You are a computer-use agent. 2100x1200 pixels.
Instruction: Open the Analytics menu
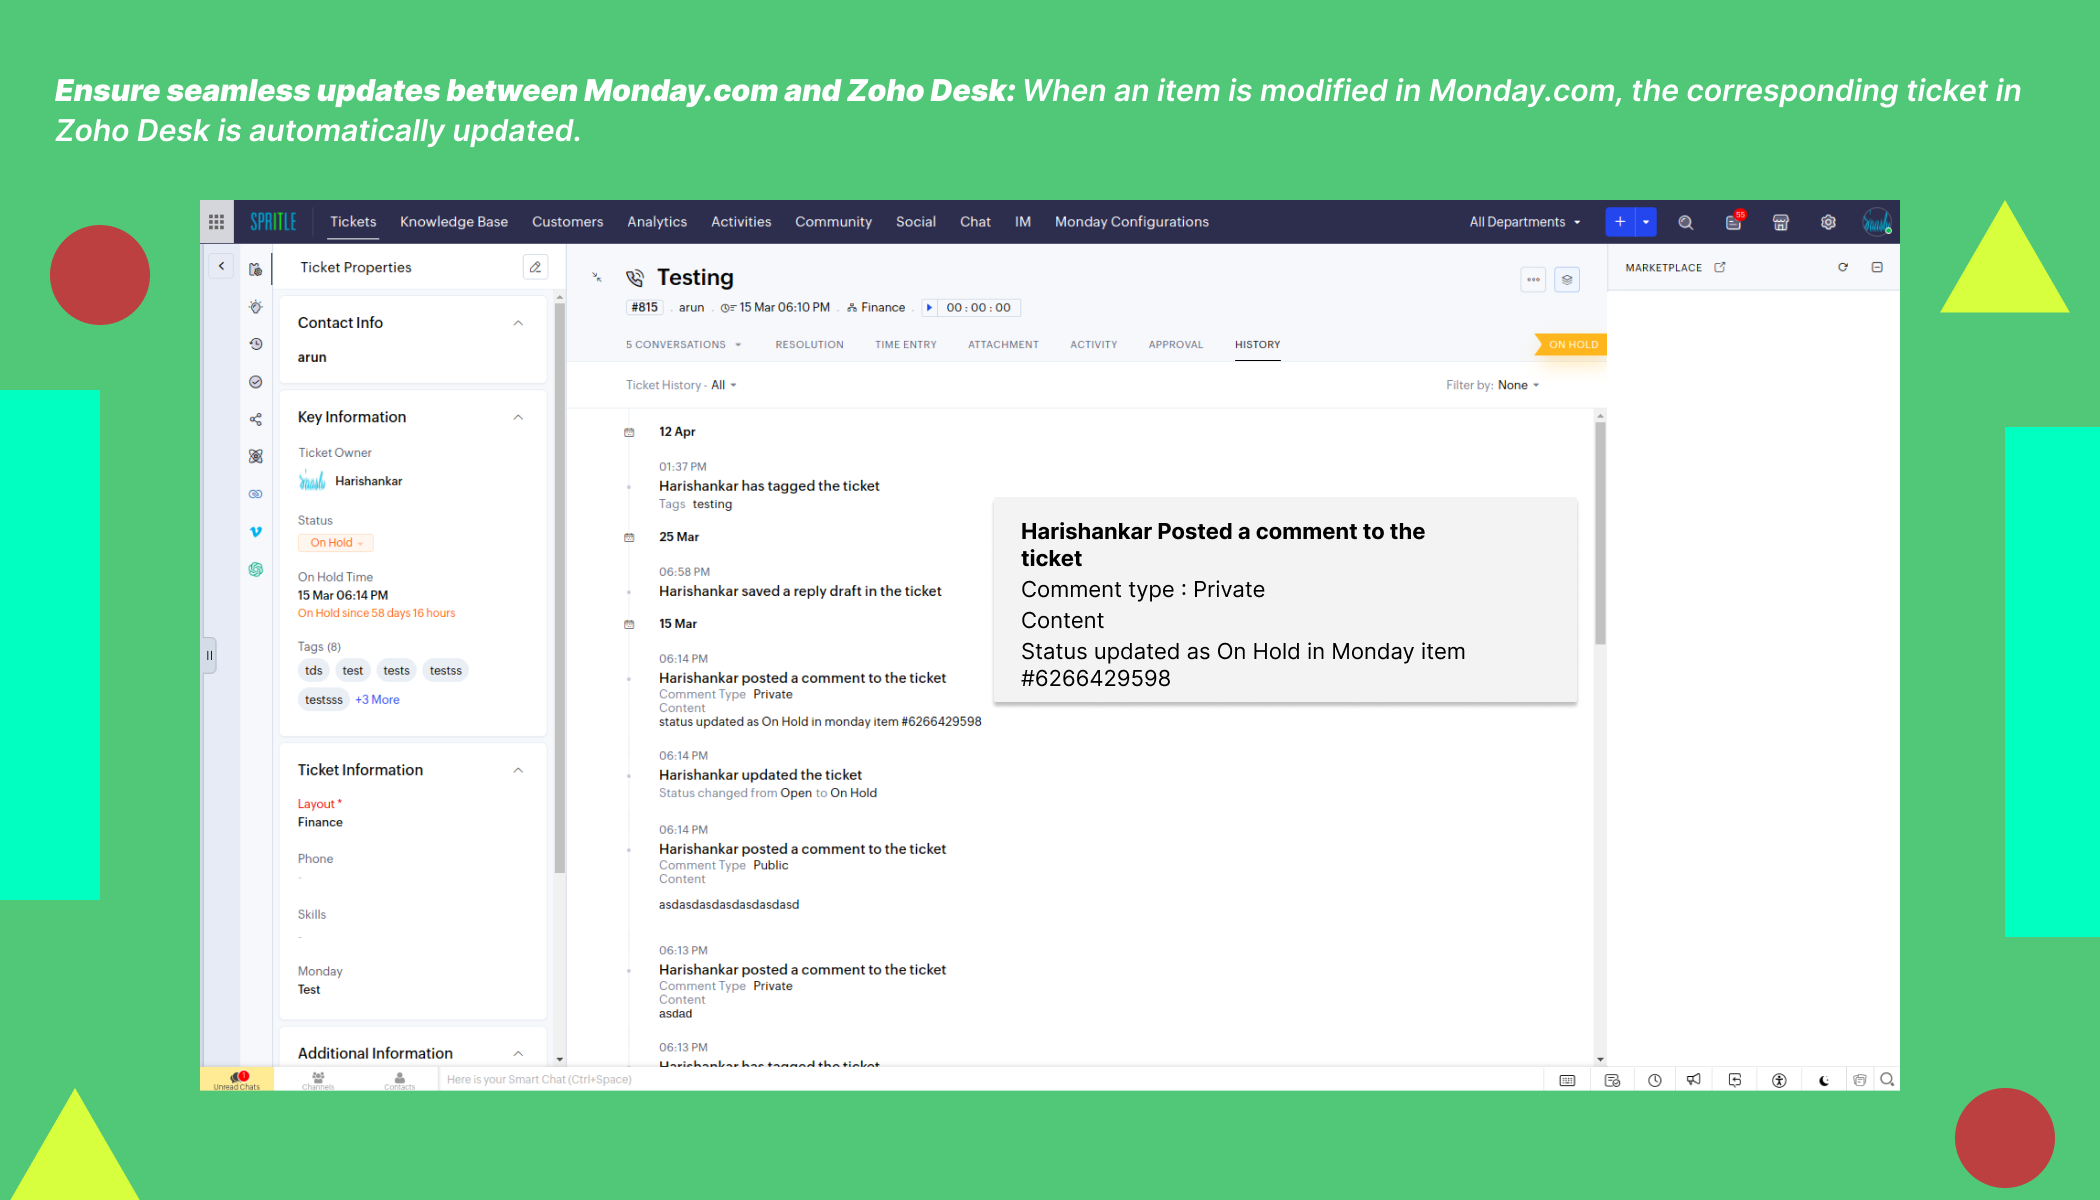657,222
